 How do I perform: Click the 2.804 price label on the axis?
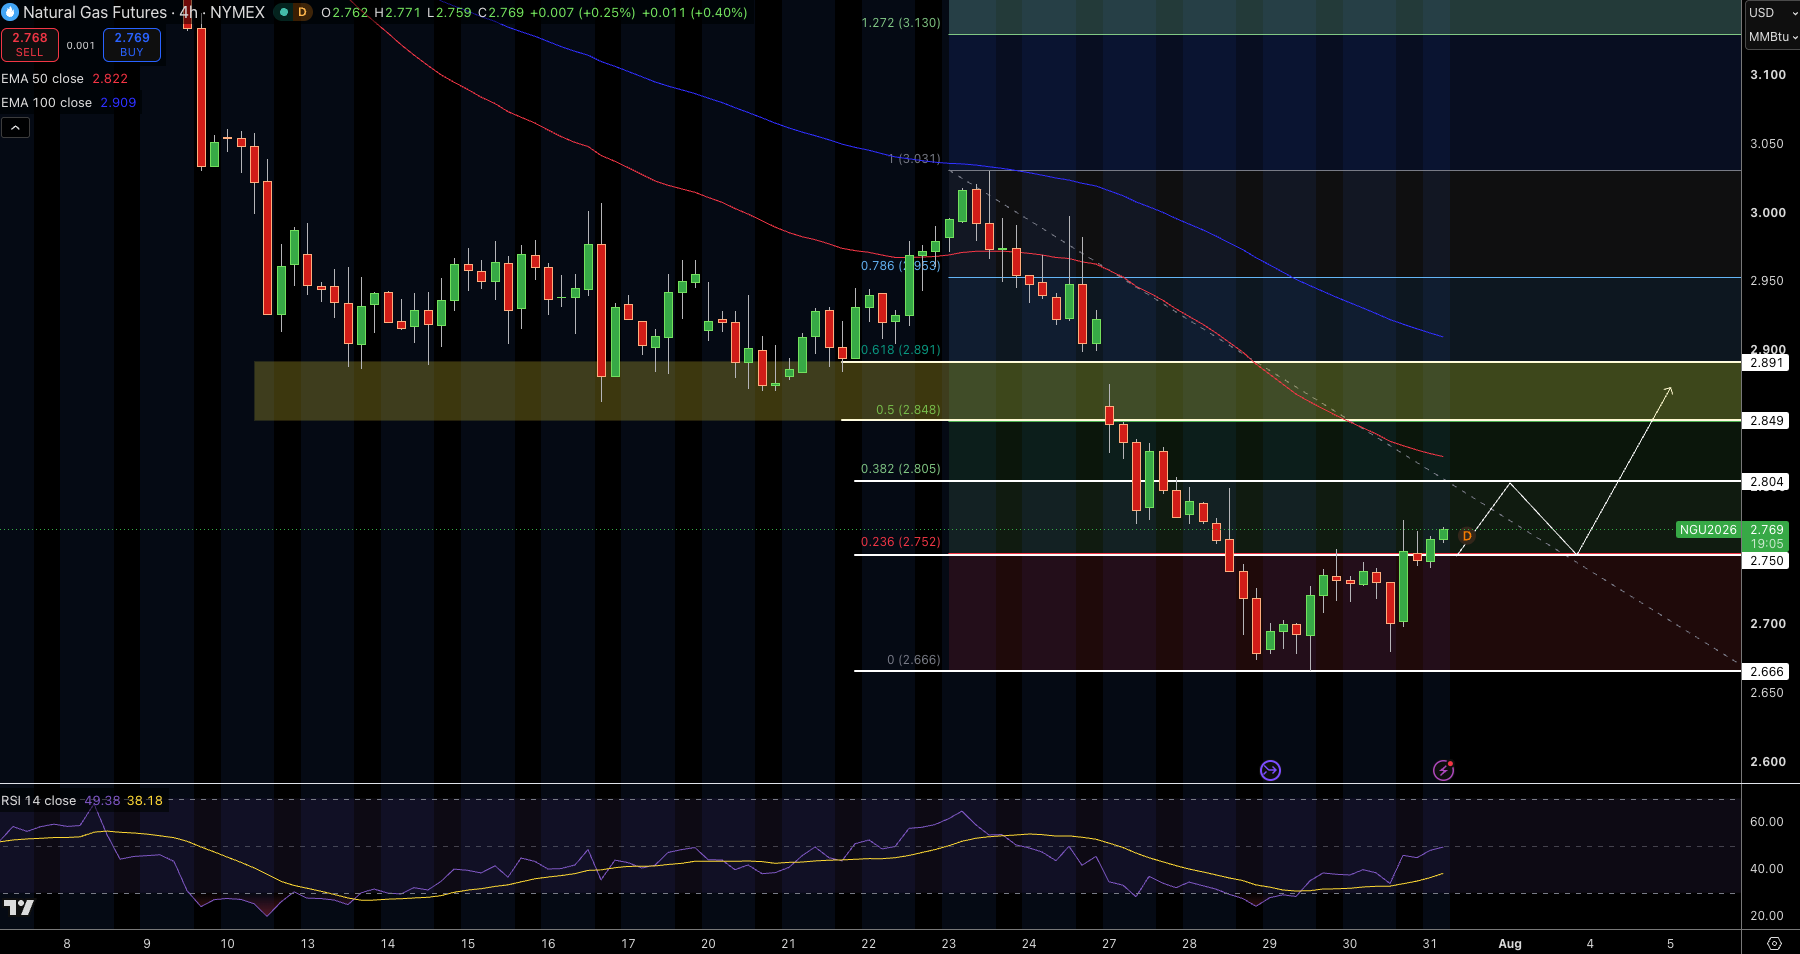1767,482
